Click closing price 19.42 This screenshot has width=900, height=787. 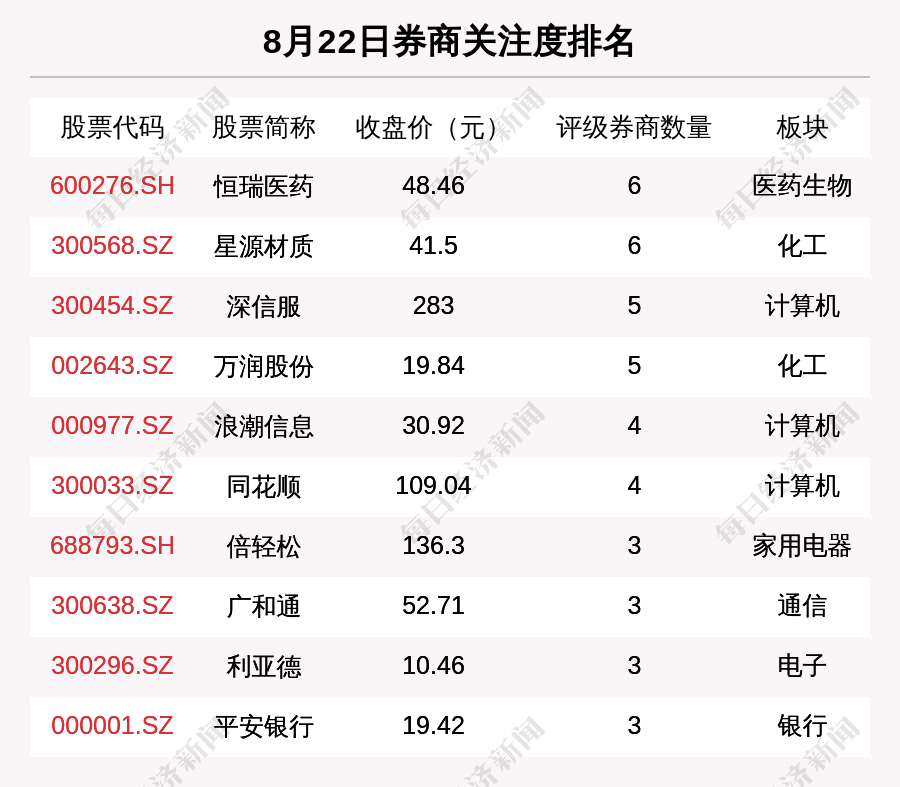(433, 726)
